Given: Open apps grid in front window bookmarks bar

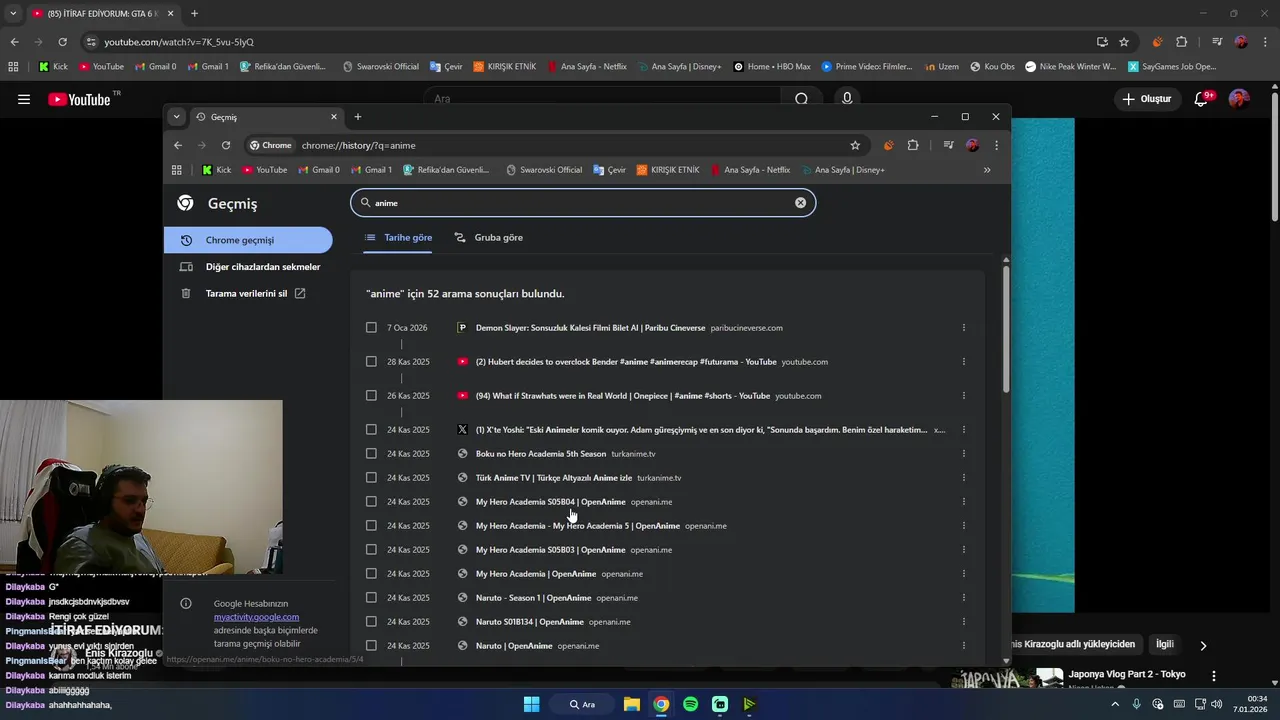Looking at the screenshot, I should coord(177,170).
